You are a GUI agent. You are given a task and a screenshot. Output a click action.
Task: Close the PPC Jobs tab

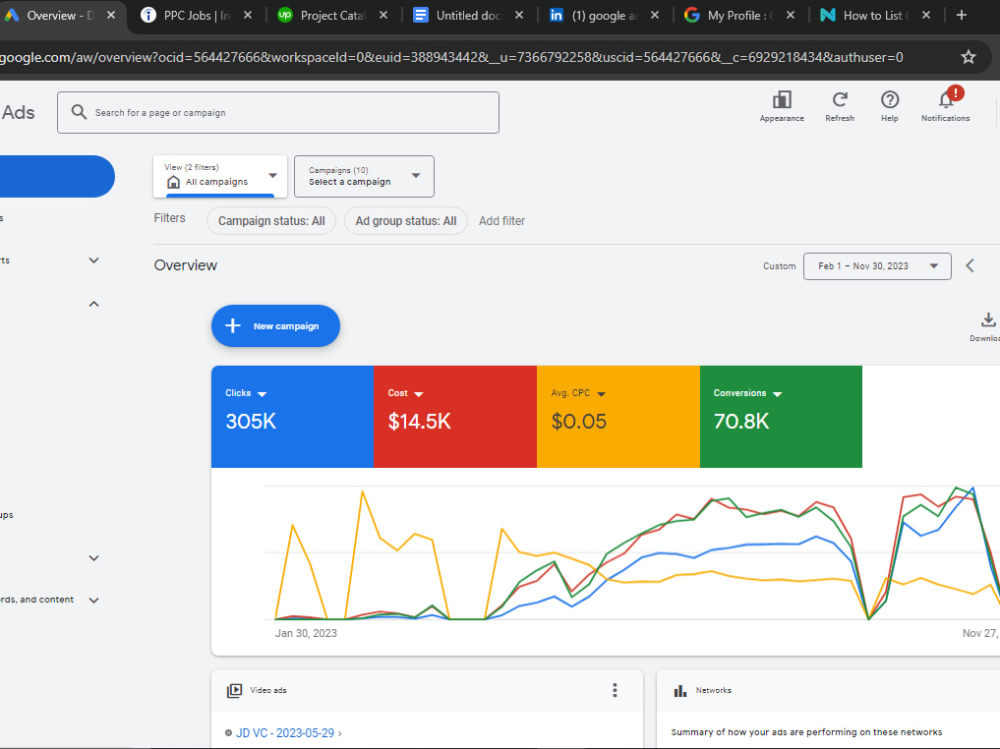[248, 15]
